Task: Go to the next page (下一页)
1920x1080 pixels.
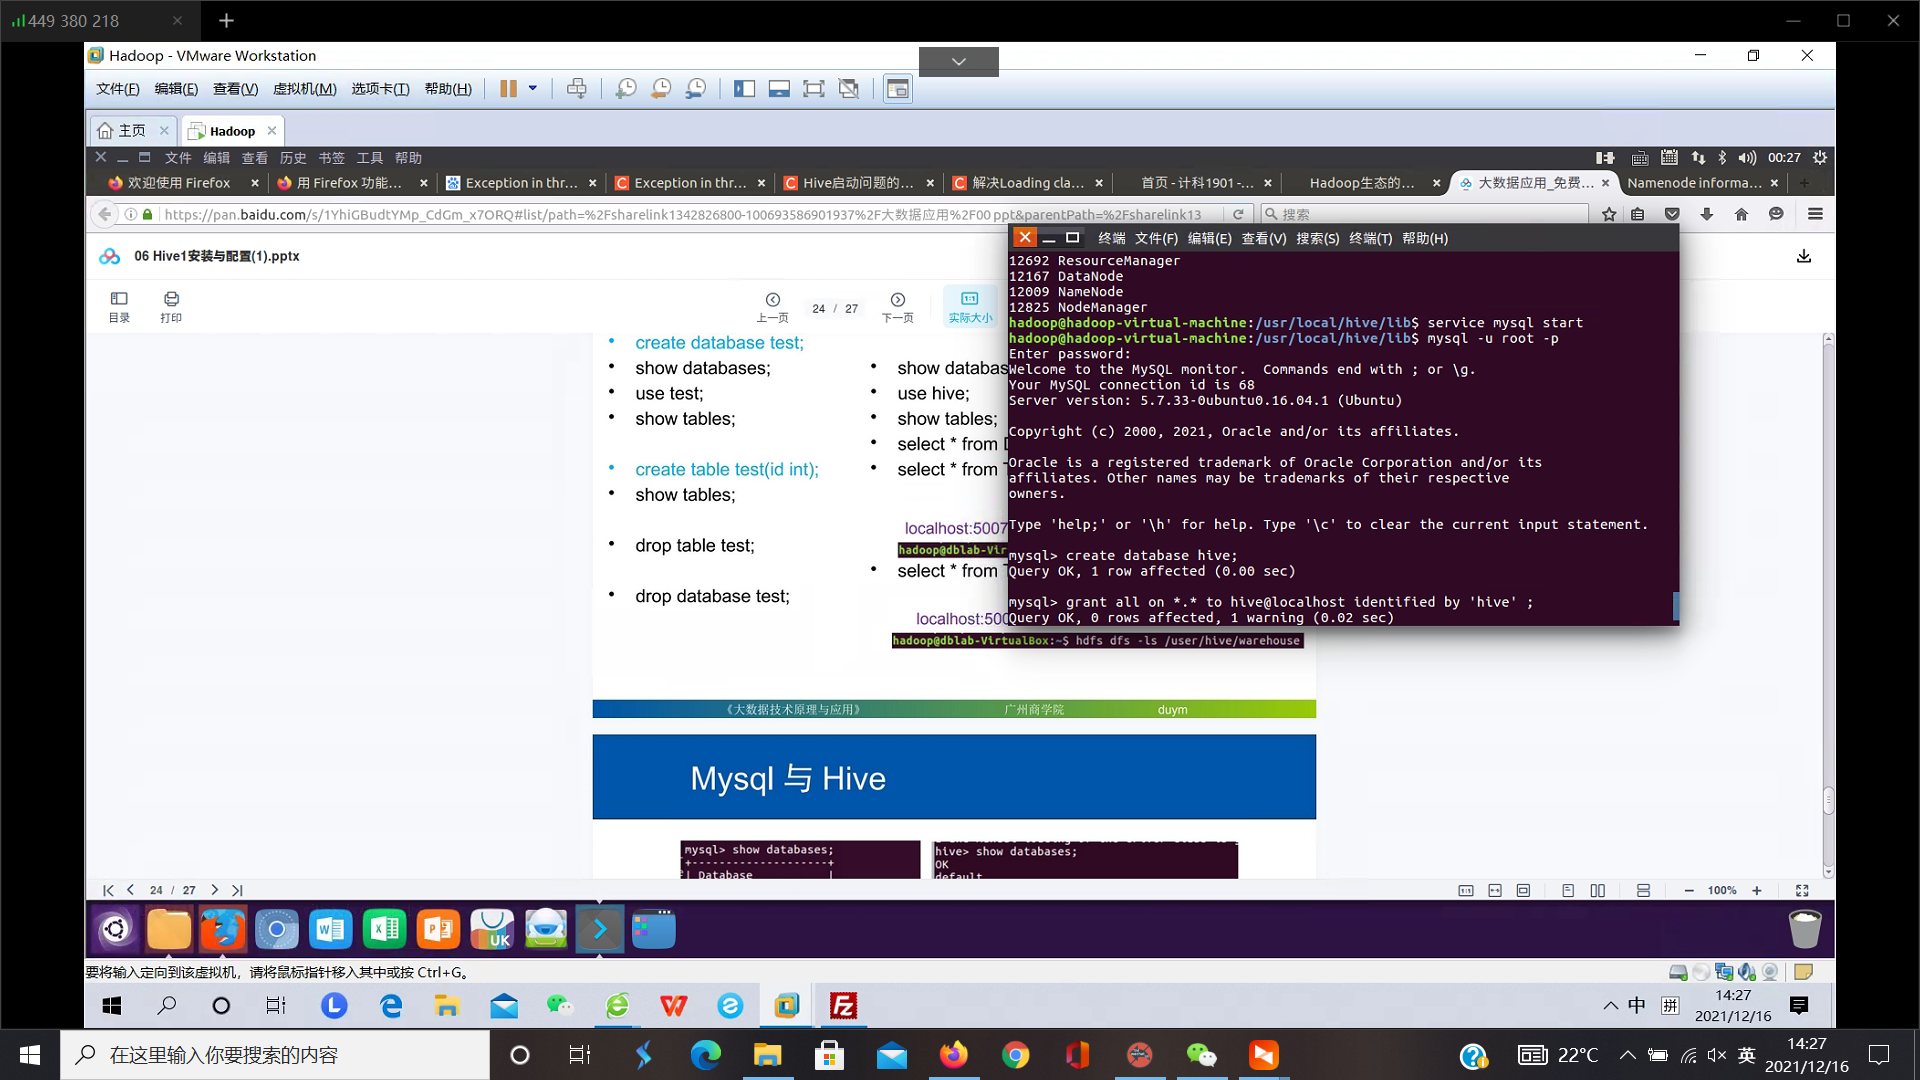Action: coord(897,306)
